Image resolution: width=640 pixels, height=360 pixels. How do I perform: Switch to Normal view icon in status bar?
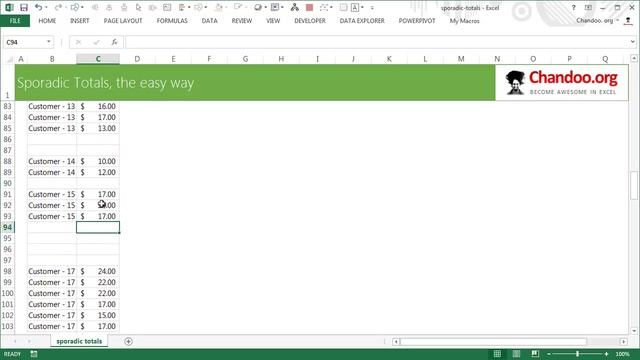(x=497, y=354)
